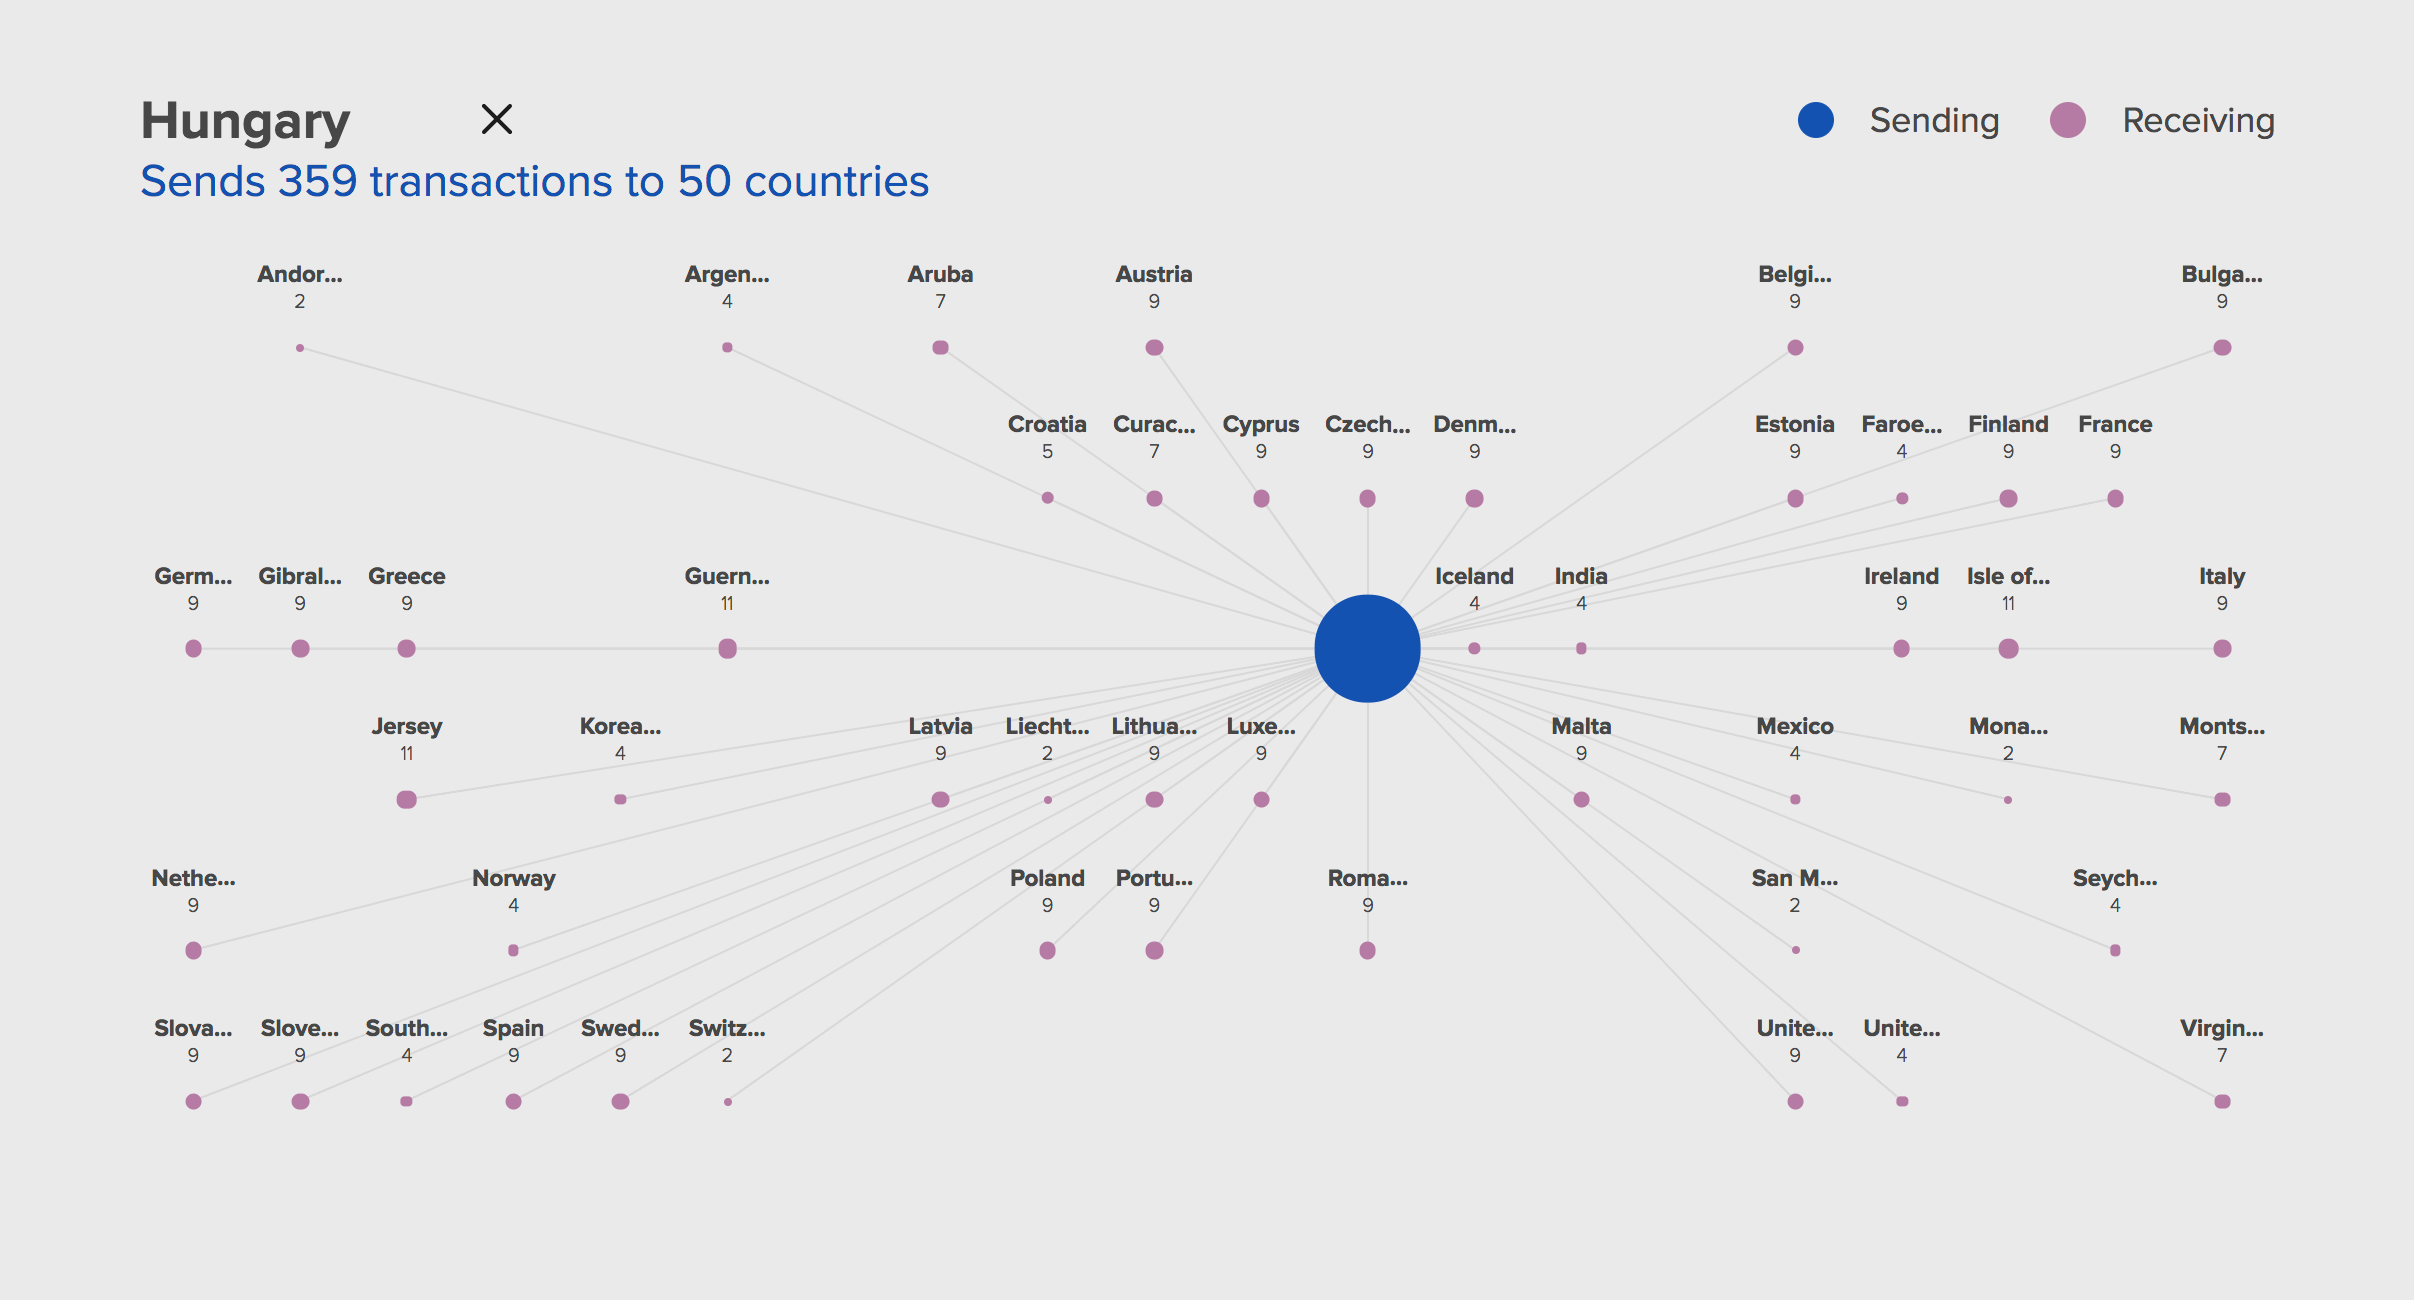Select the Ireland node circle
This screenshot has width=2414, height=1300.
point(1900,649)
